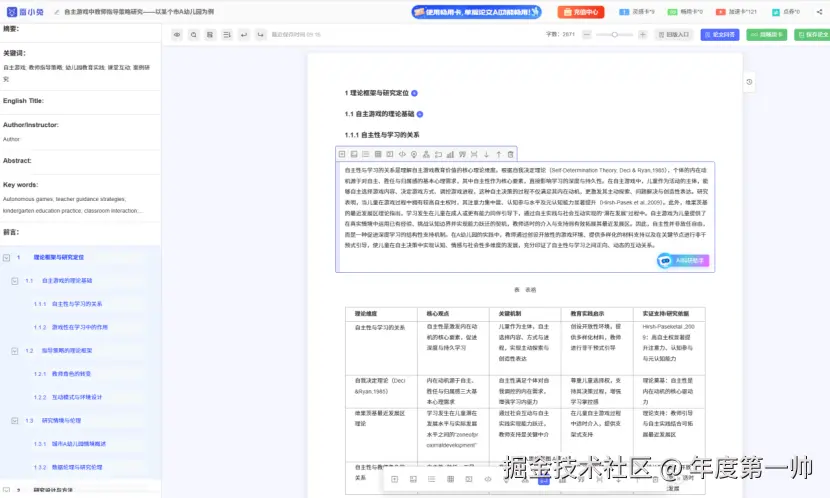Click the zoom-in plus button
This screenshot has width=830, height=498.
point(643,34)
